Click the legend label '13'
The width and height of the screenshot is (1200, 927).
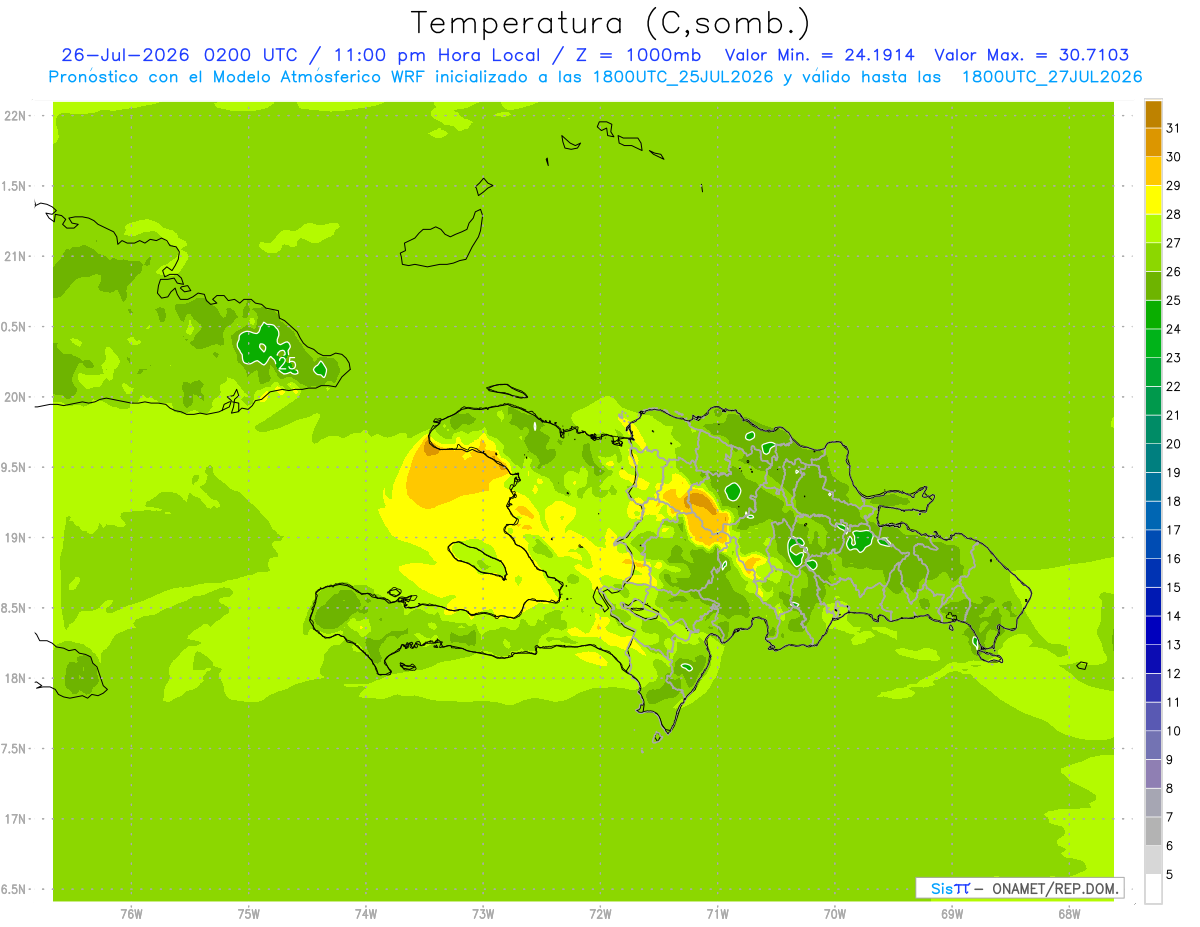[x=1173, y=645]
